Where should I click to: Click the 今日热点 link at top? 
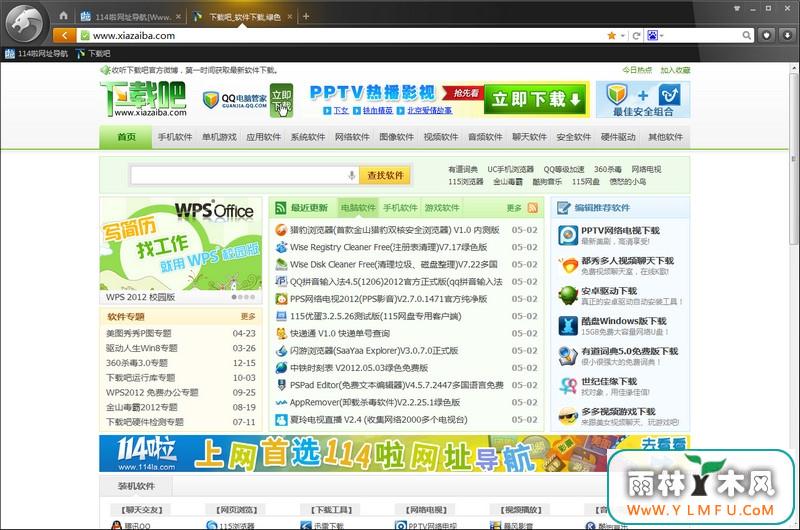pos(637,70)
